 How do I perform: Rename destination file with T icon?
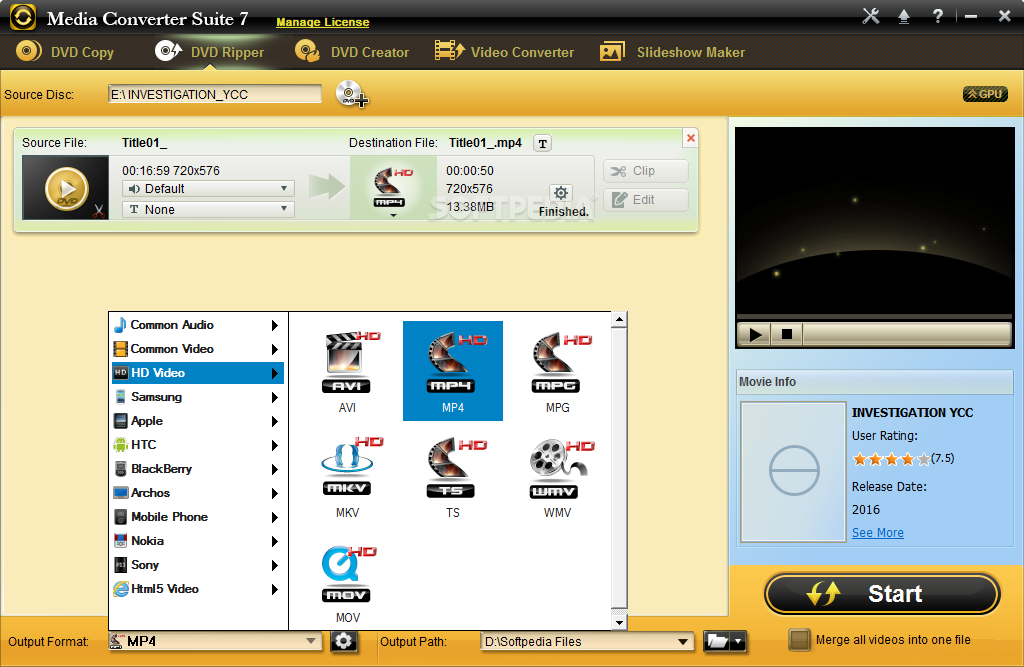tap(543, 143)
